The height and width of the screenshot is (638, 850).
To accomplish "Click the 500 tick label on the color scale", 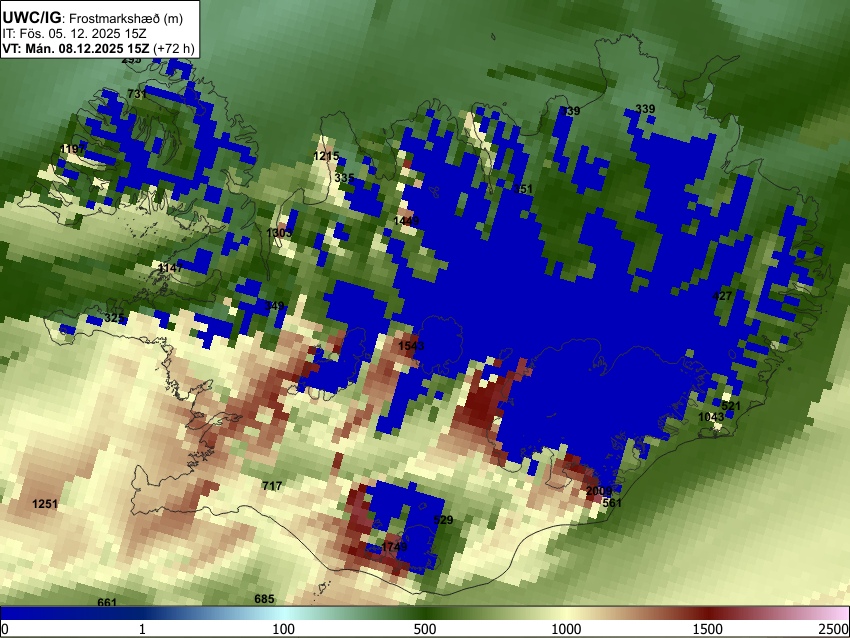I will (424, 629).
